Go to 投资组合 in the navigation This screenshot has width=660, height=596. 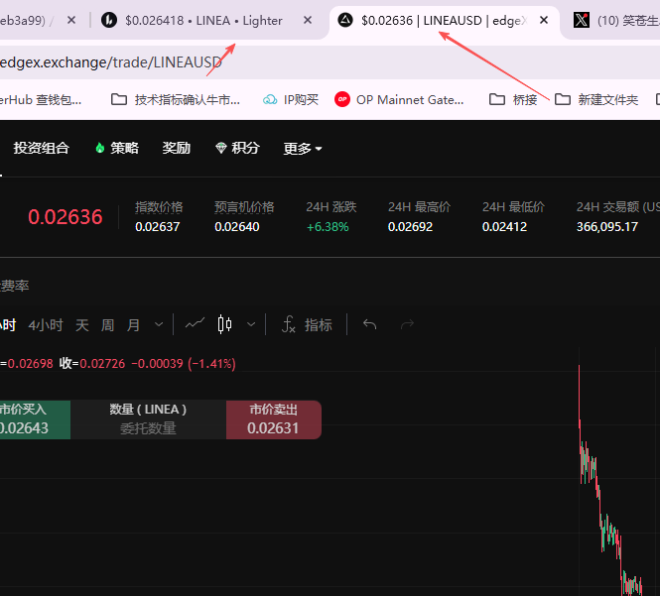pyautogui.click(x=41, y=148)
